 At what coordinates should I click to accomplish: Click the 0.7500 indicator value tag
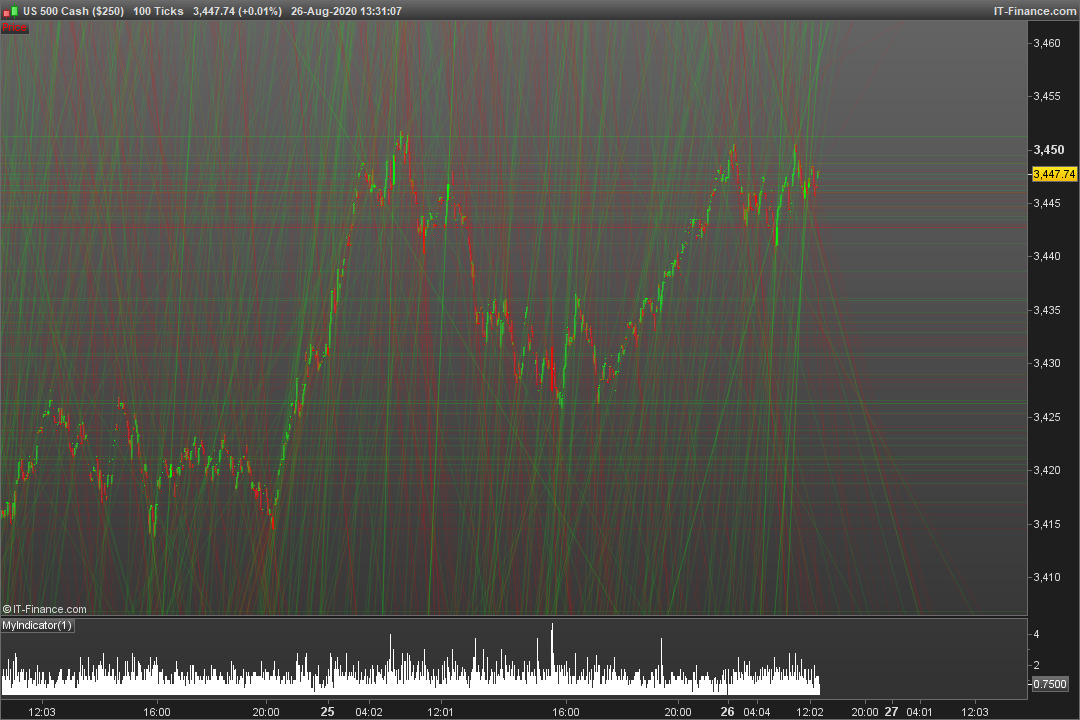coord(1050,683)
